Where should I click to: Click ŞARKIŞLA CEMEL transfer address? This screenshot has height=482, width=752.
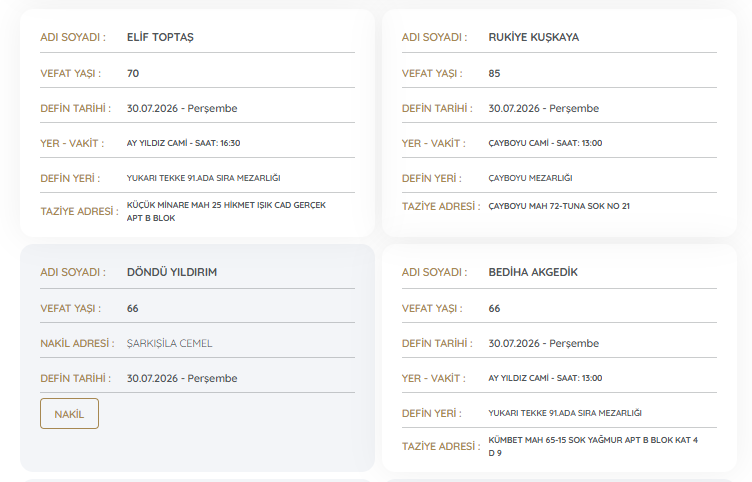[169, 343]
